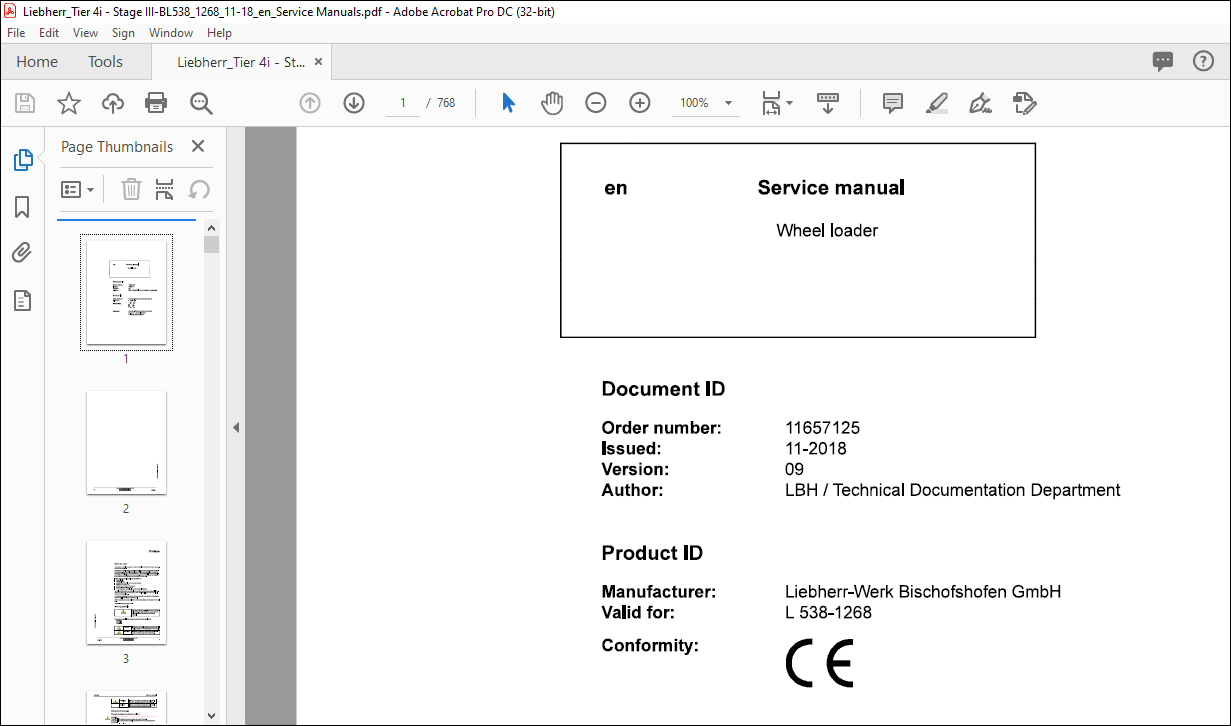Image resolution: width=1231 pixels, height=726 pixels.
Task: Go to next page arrow
Action: 354,103
